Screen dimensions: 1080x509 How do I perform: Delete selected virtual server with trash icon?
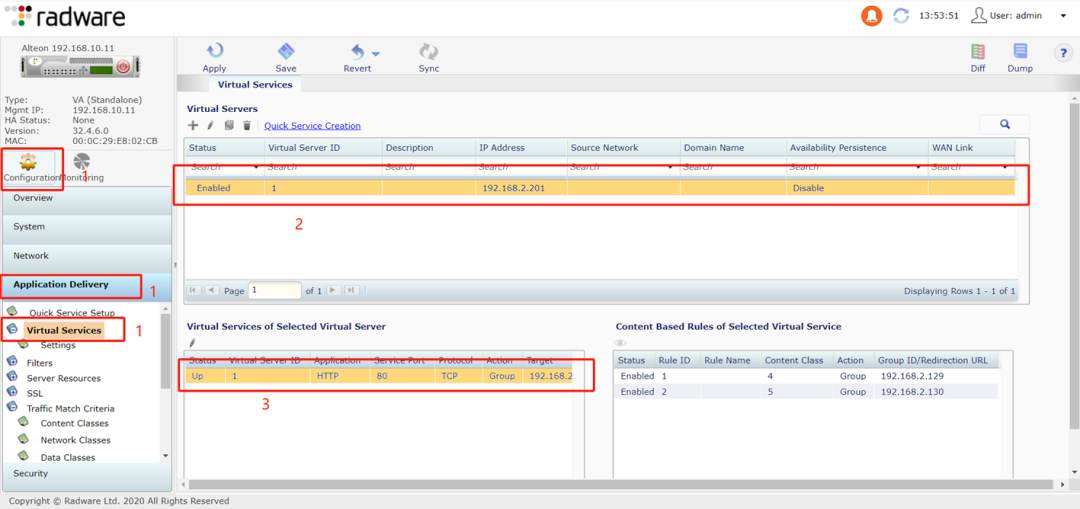click(x=247, y=126)
